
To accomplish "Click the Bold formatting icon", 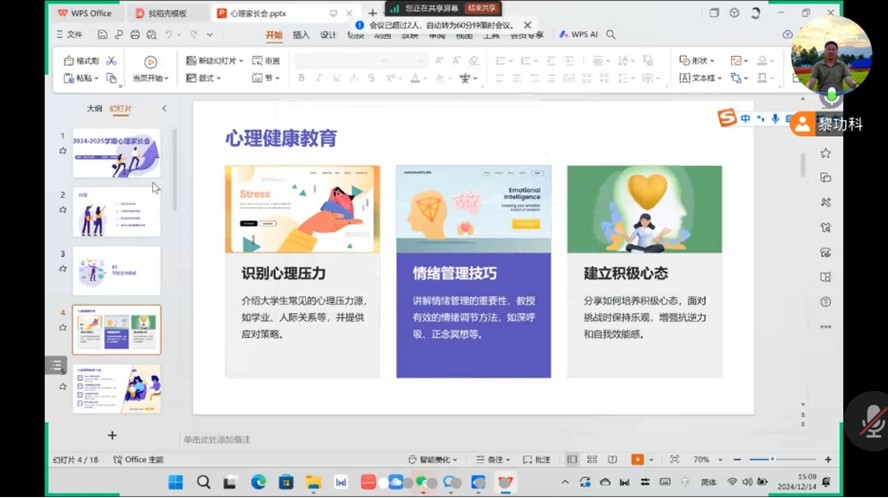I will tap(301, 78).
